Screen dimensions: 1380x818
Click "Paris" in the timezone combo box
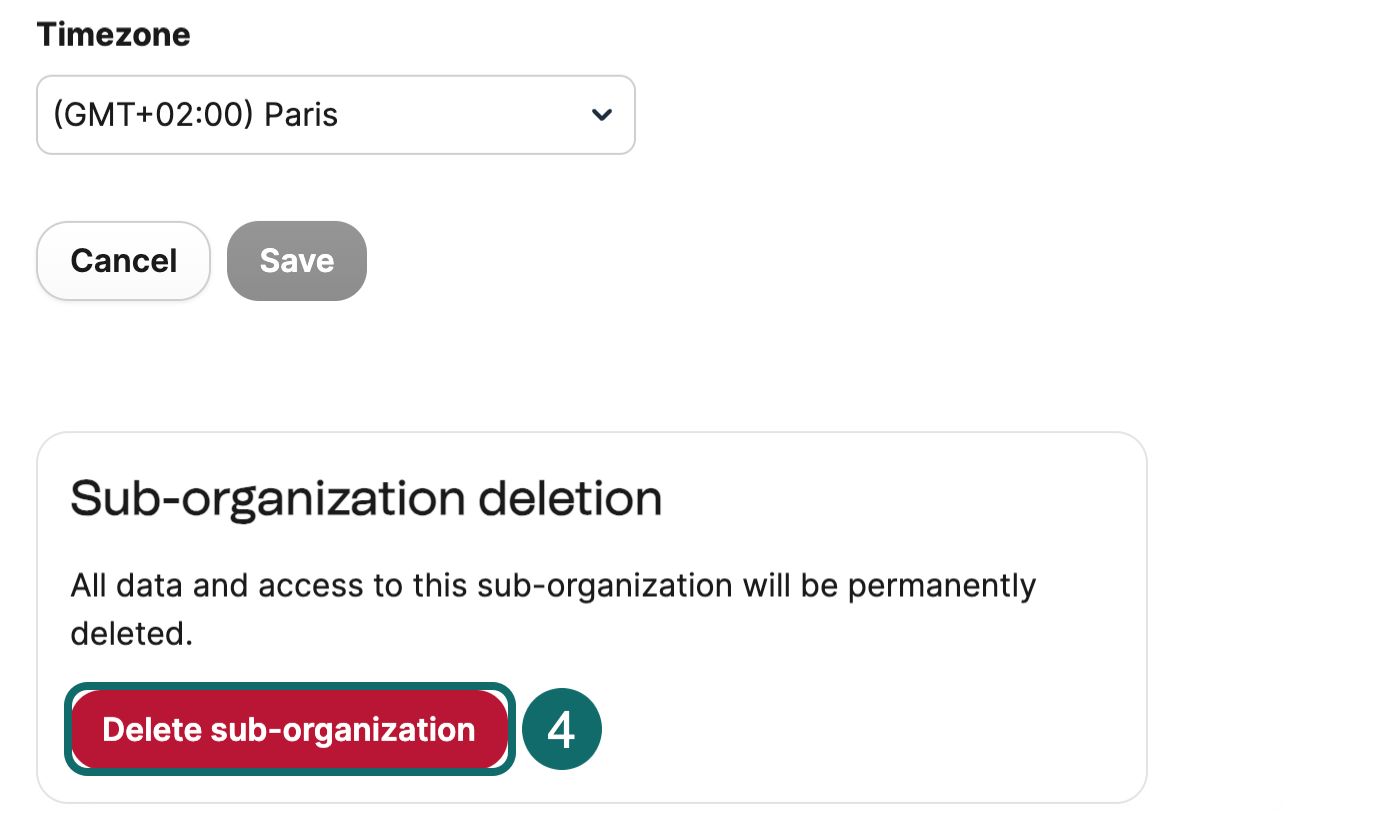tap(301, 115)
